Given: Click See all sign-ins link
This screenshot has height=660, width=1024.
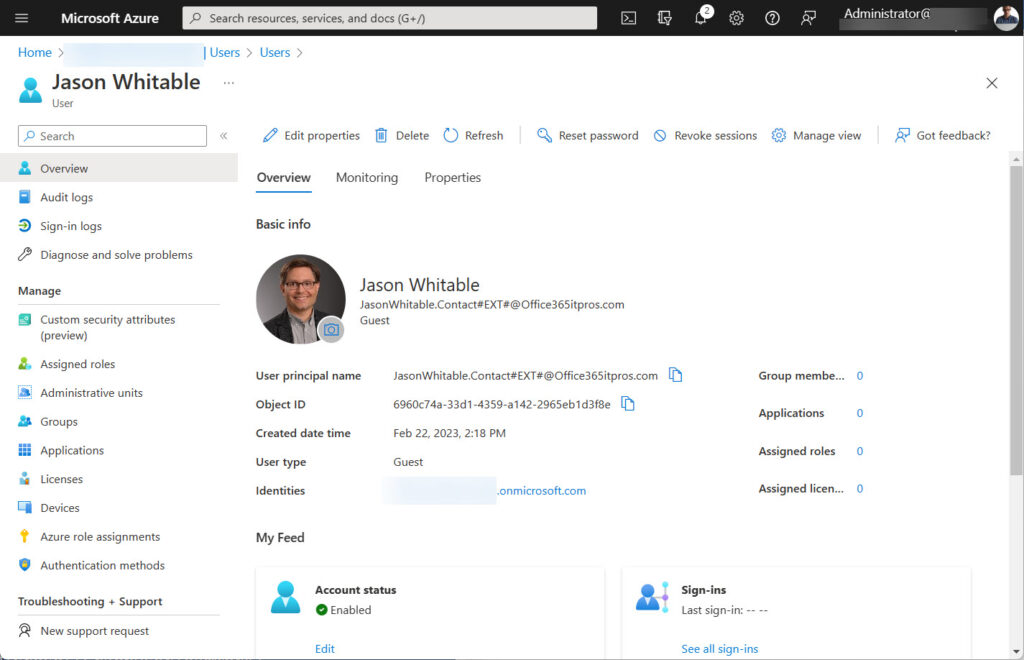Looking at the screenshot, I should [x=720, y=648].
